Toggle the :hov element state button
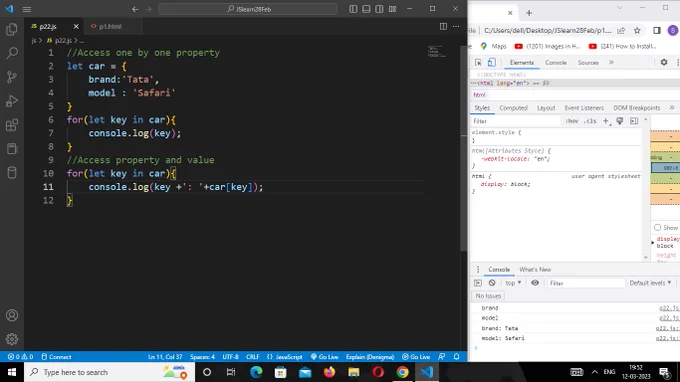 coord(572,121)
